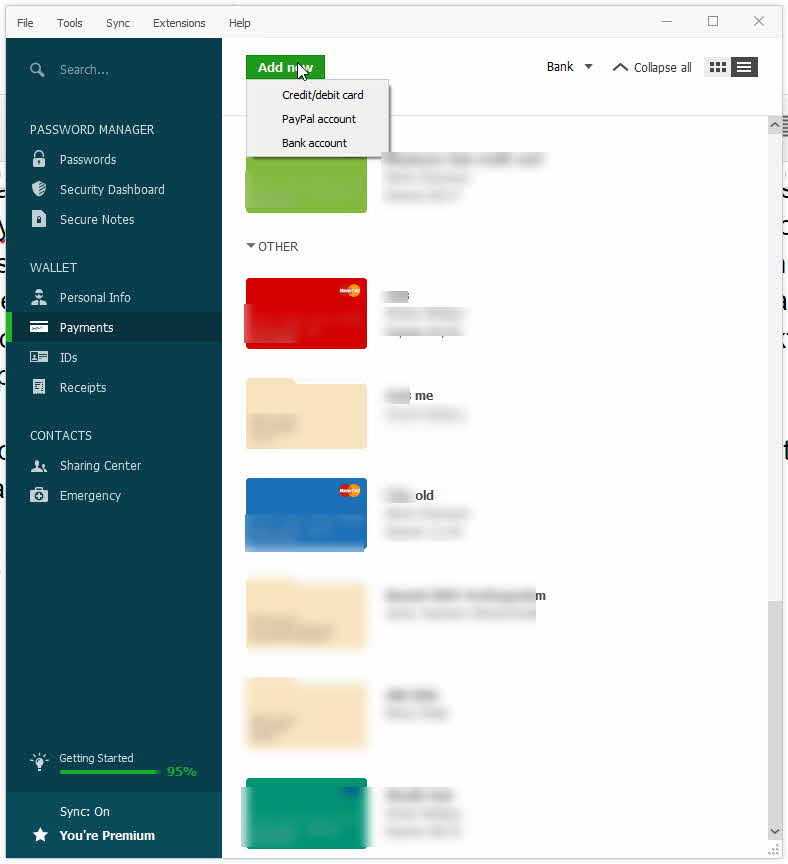Switch to list view layout
This screenshot has width=788, height=864.
(x=744, y=67)
